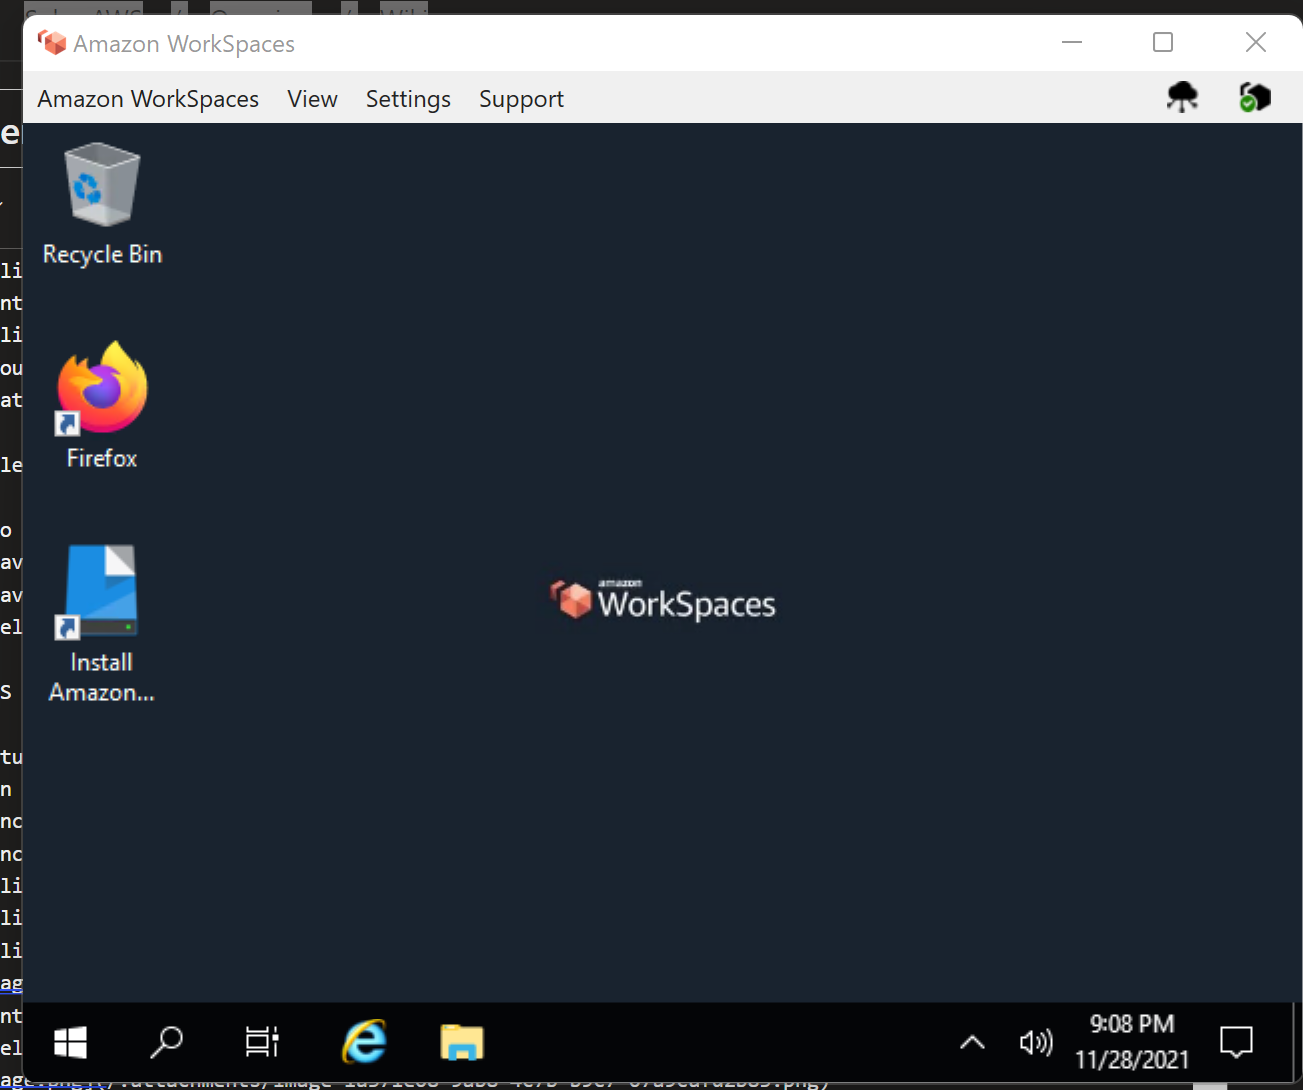
Task: Minimize the Amazon WorkSpaces window
Action: pyautogui.click(x=1072, y=42)
